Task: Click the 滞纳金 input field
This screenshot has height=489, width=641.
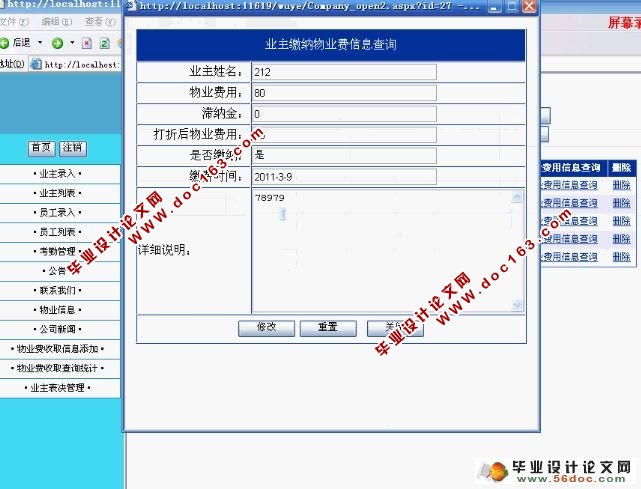Action: coord(344,114)
